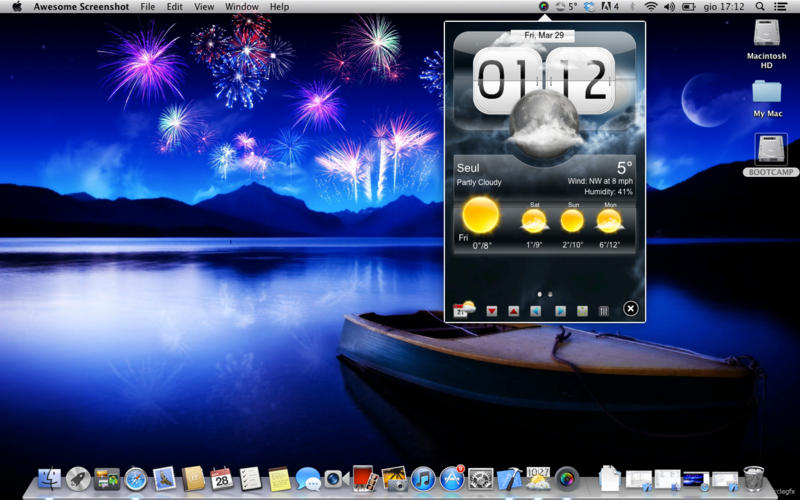800x500 pixels.
Task: Open the Window menu
Action: click(x=241, y=7)
